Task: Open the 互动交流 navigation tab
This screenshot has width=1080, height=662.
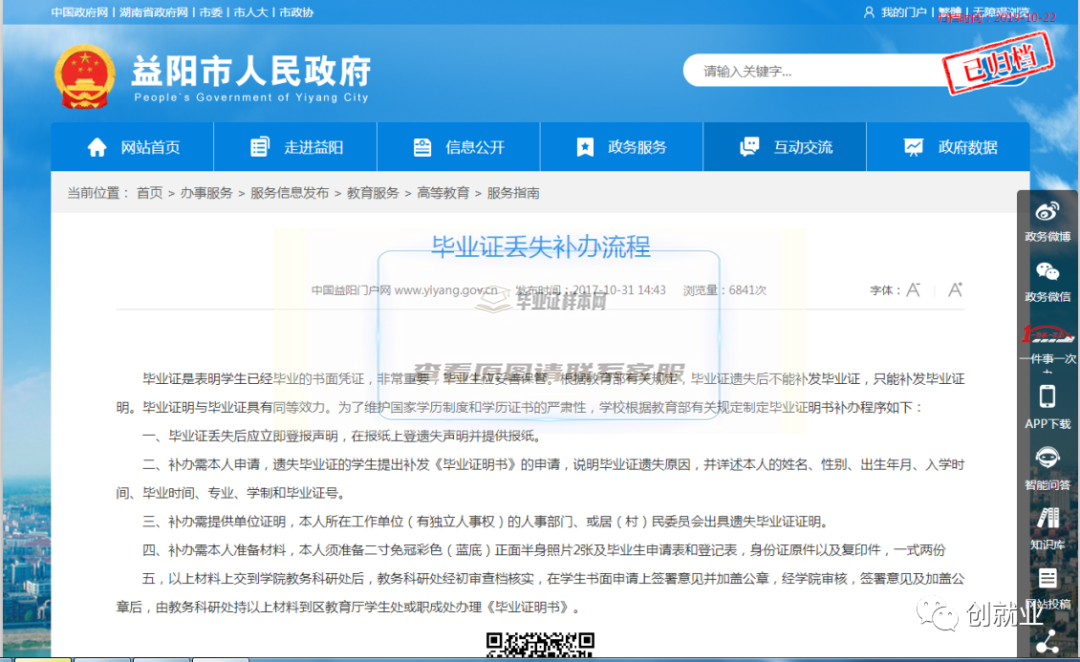Action: pos(785,147)
